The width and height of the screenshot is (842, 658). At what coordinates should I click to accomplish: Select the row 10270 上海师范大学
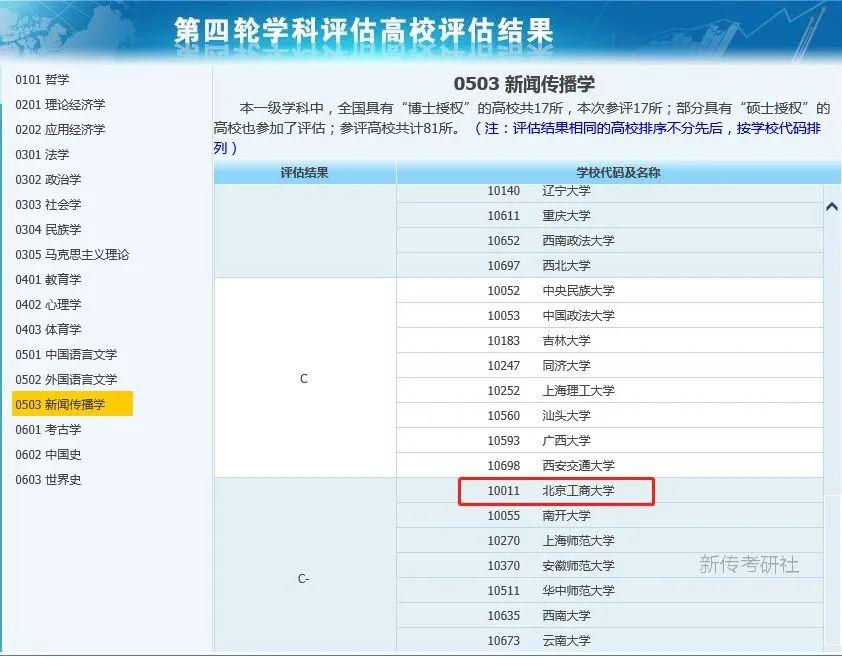tap(609, 540)
